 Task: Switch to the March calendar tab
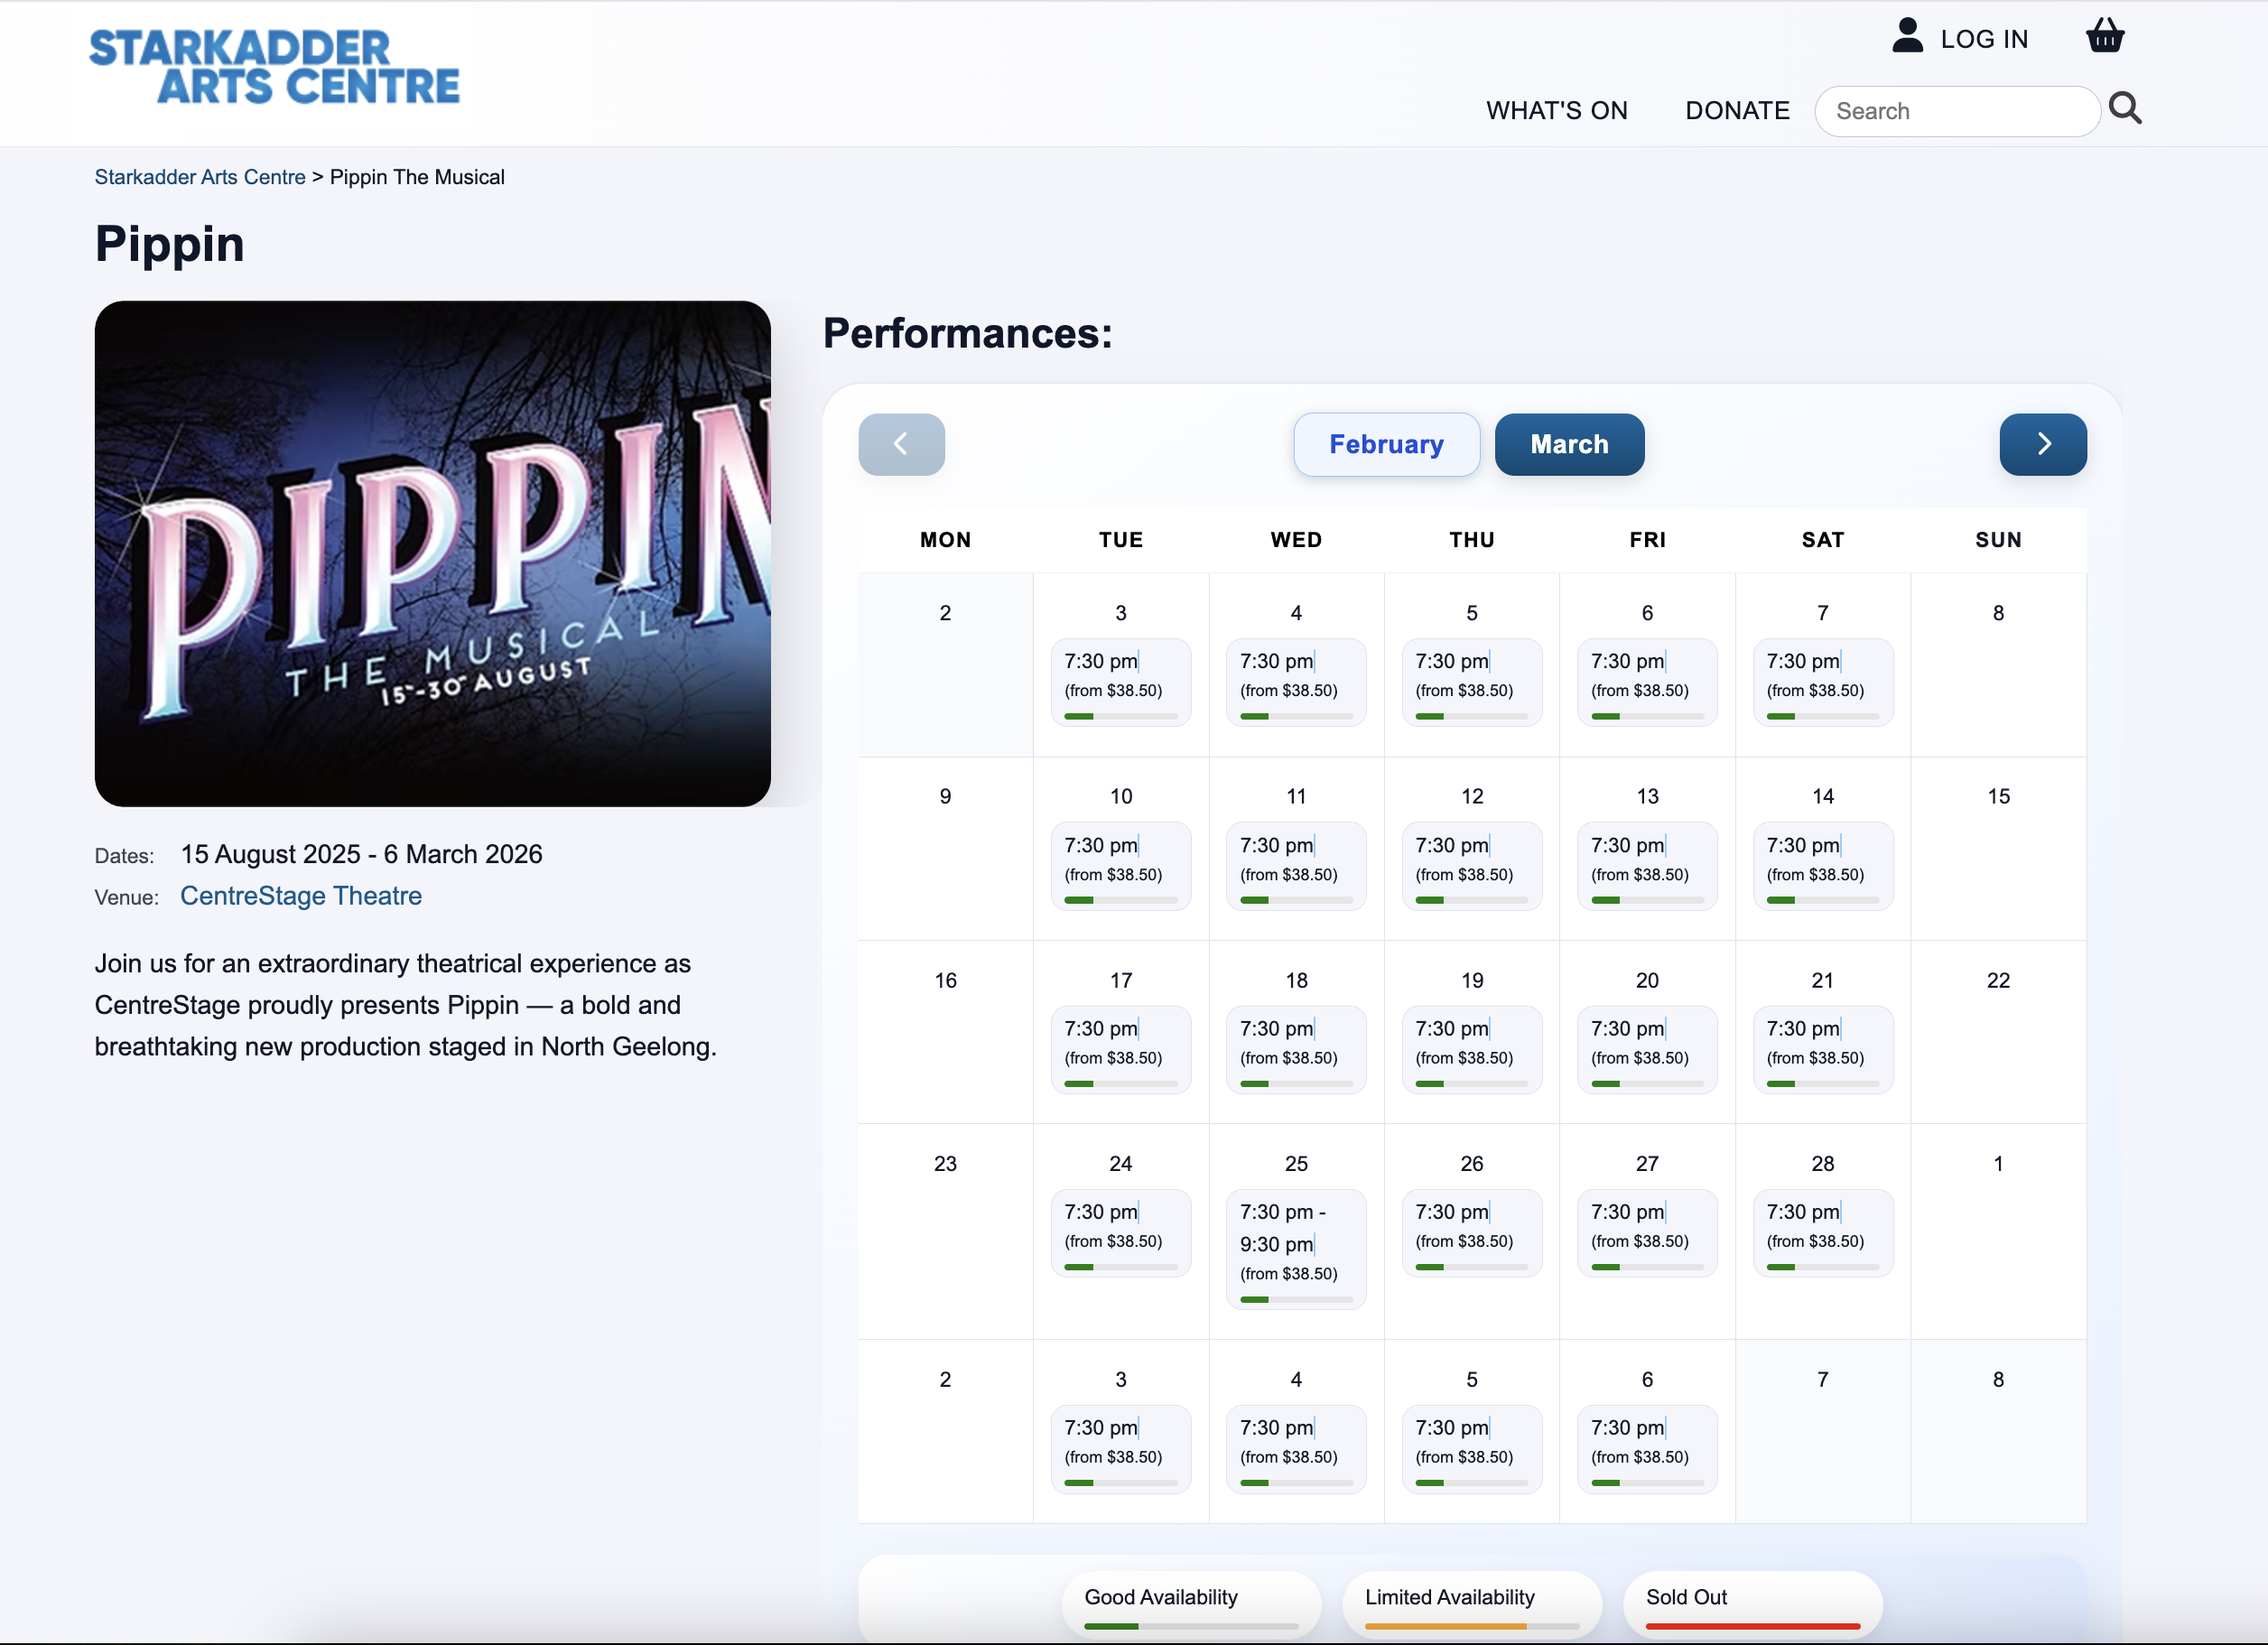click(1568, 444)
